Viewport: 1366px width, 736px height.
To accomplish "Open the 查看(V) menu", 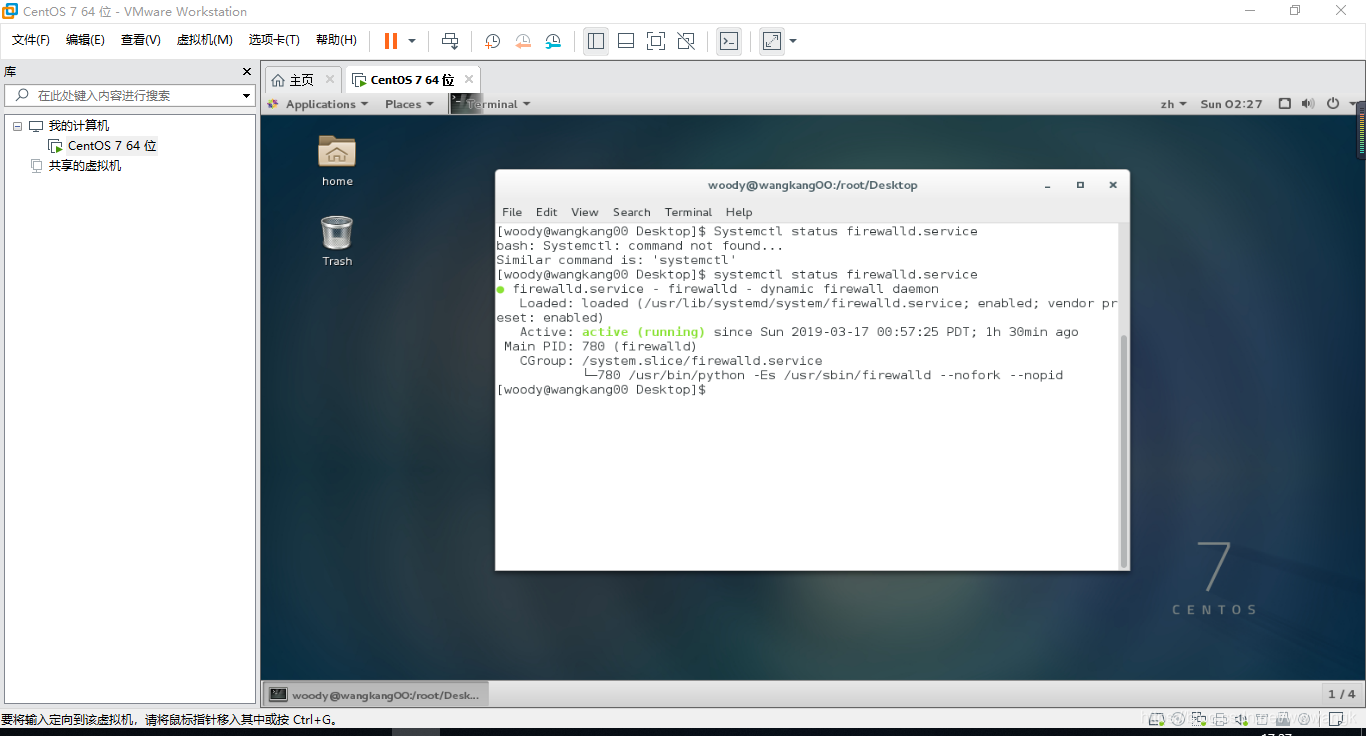I will pyautogui.click(x=141, y=40).
